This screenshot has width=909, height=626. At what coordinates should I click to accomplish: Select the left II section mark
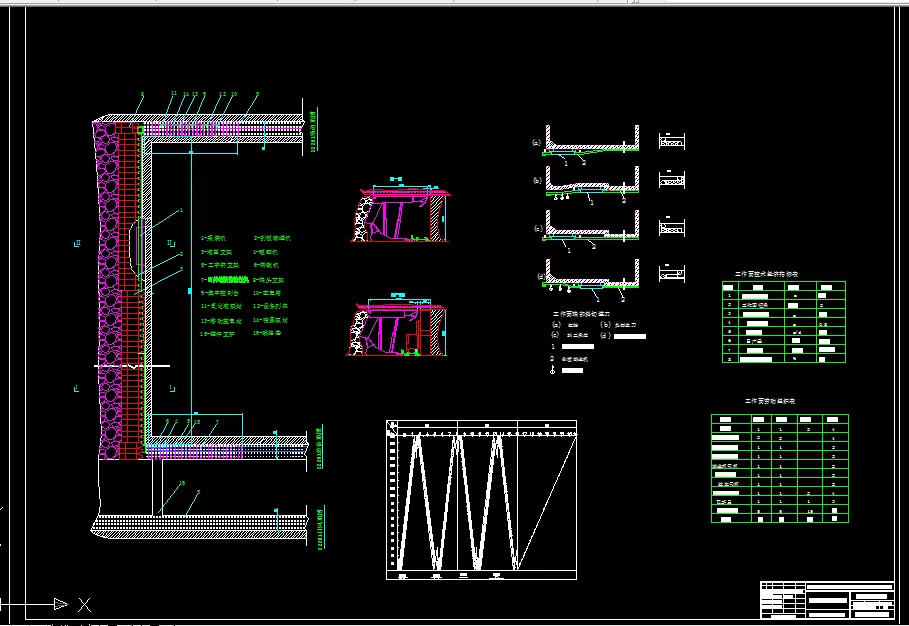(x=77, y=243)
